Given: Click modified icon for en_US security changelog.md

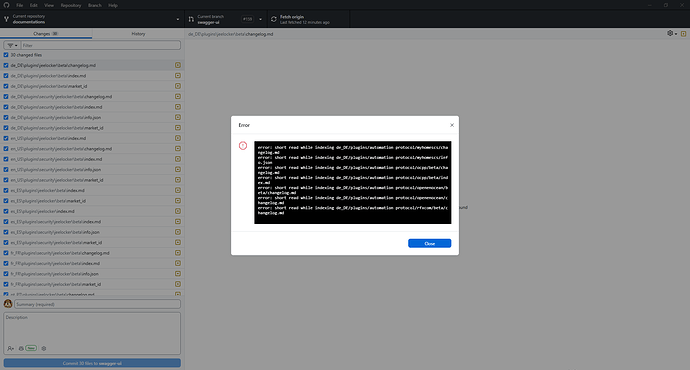Looking at the screenshot, I should pyautogui.click(x=178, y=149).
